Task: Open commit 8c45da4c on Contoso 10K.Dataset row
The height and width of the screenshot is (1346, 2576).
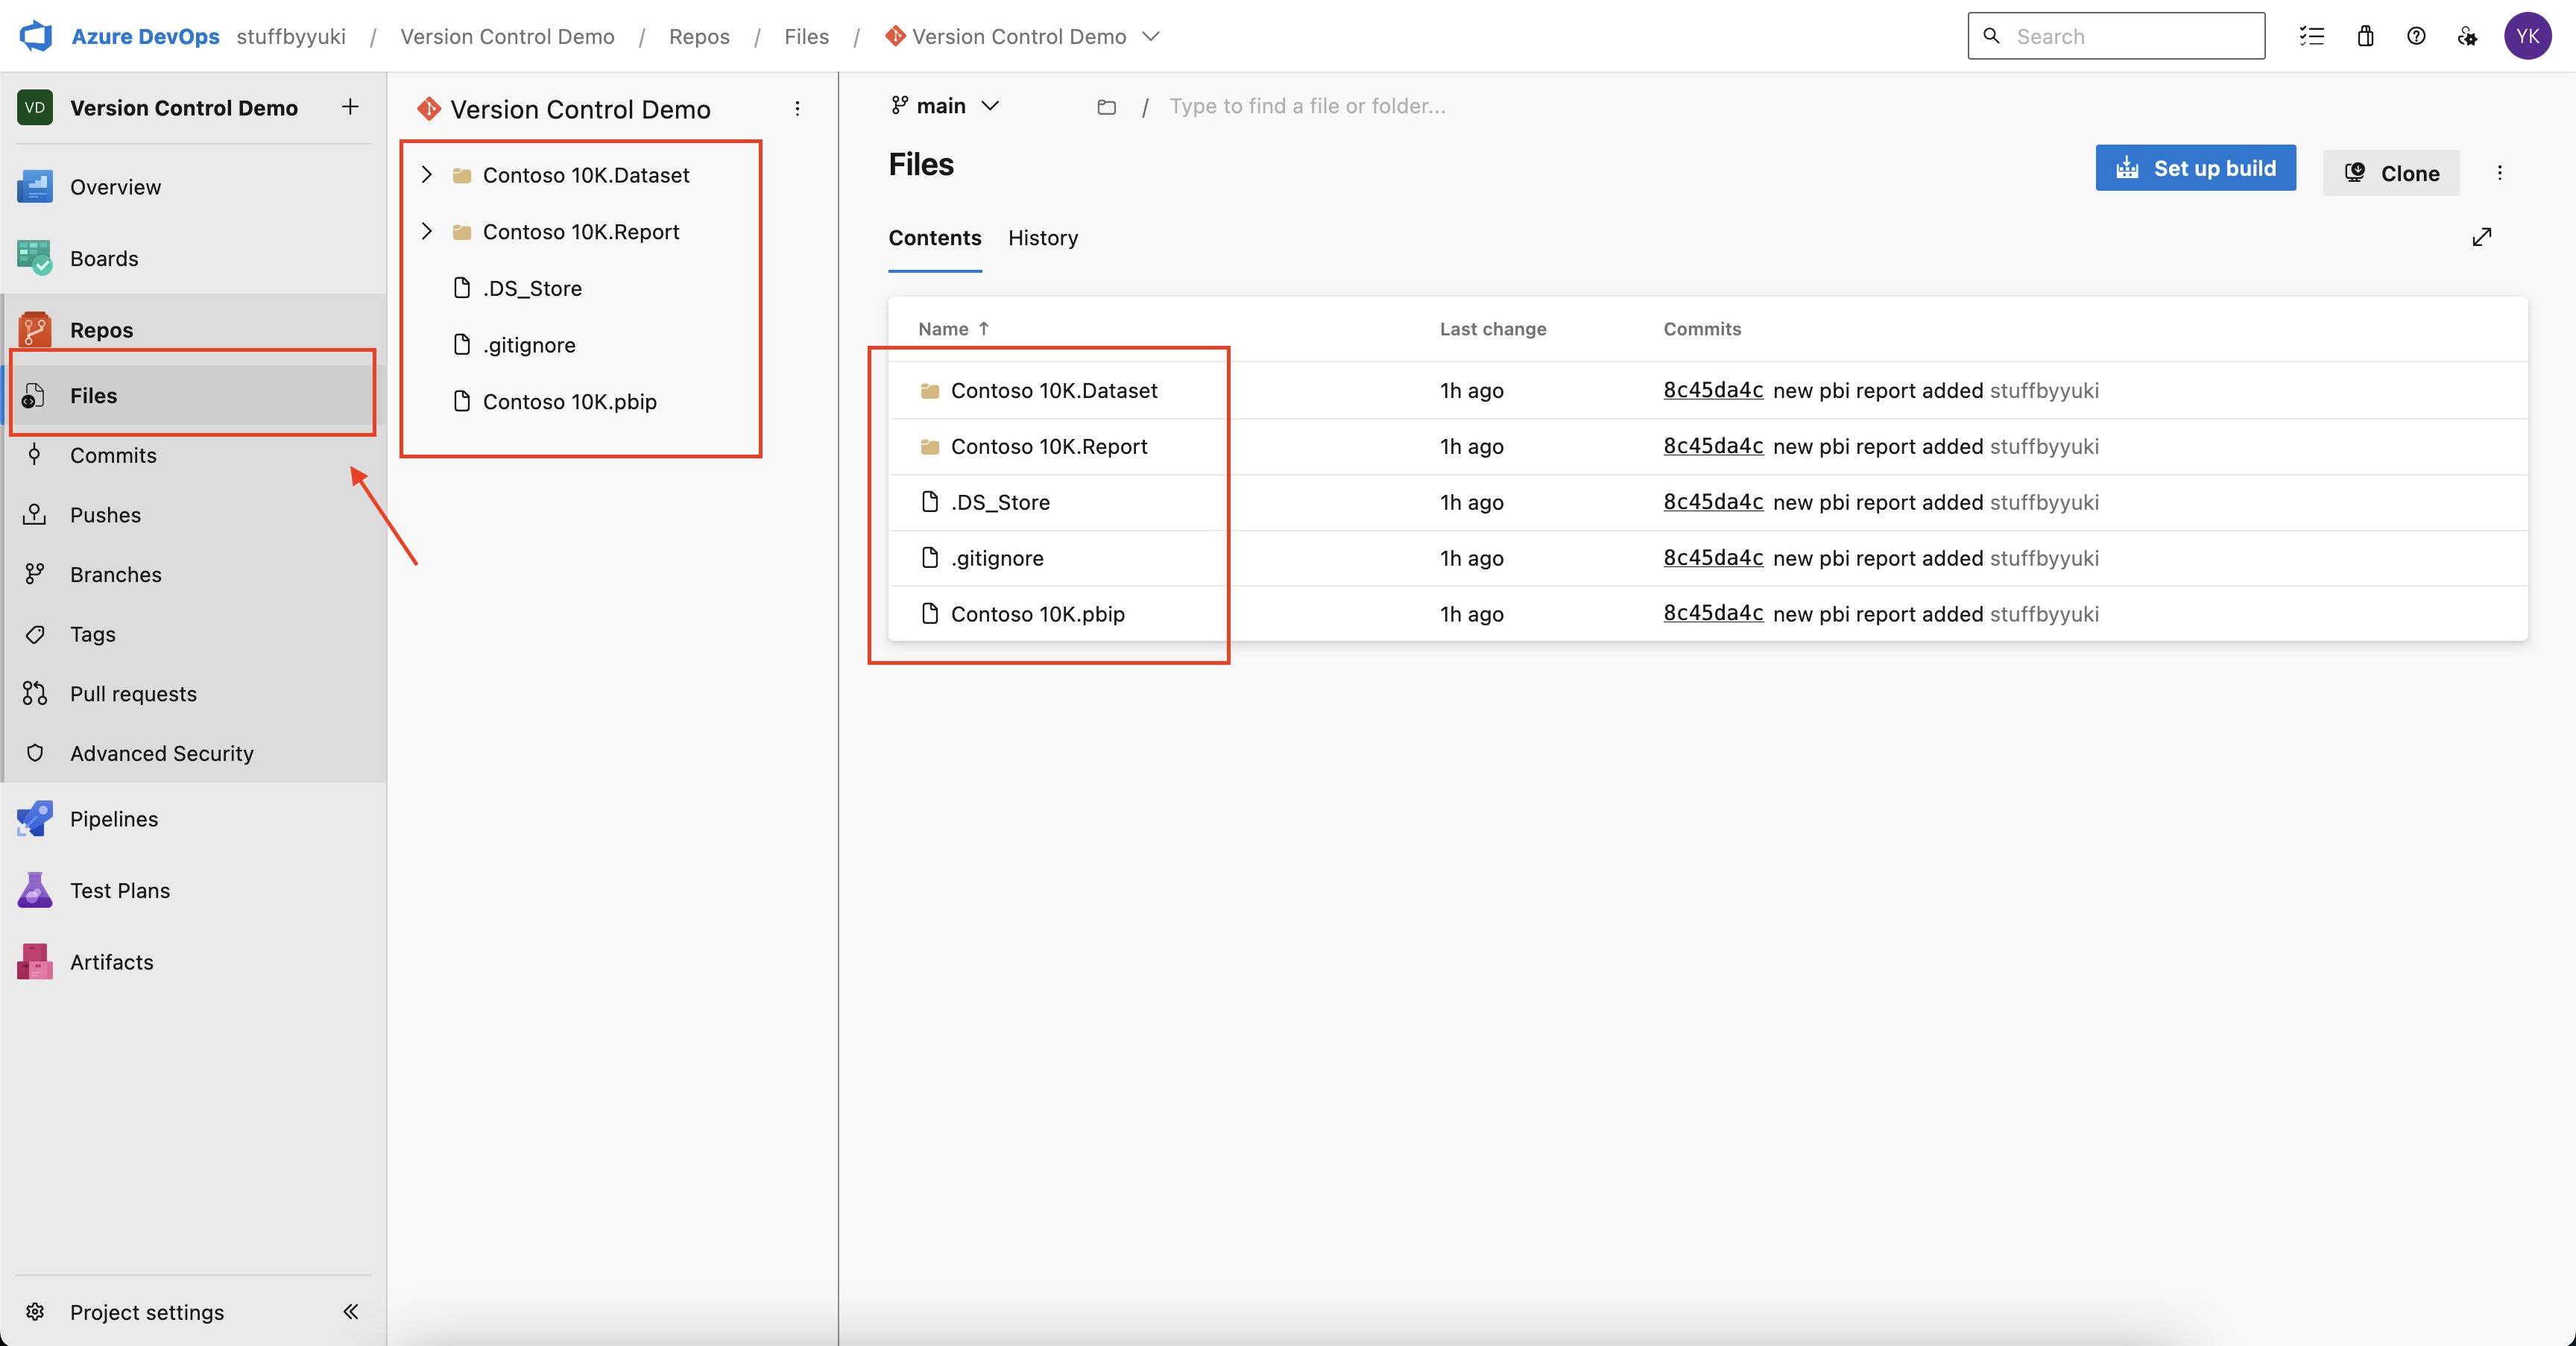Action: pos(1713,390)
